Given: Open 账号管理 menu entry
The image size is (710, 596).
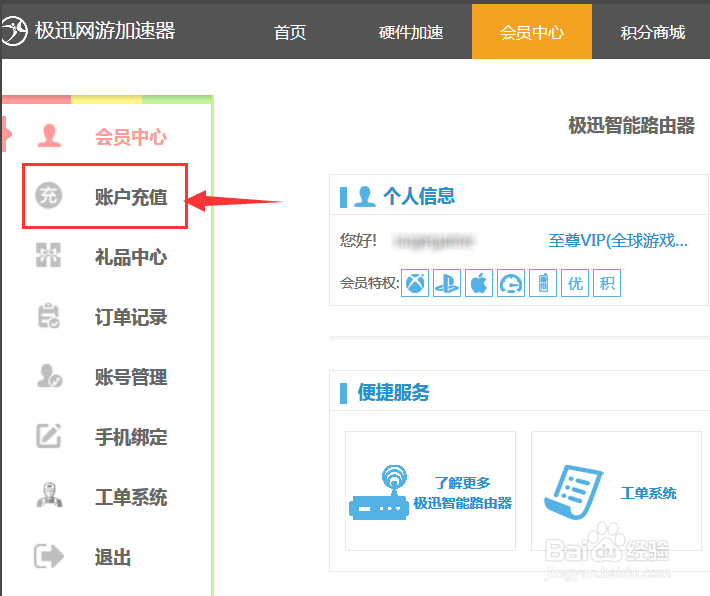Looking at the screenshot, I should (x=131, y=377).
